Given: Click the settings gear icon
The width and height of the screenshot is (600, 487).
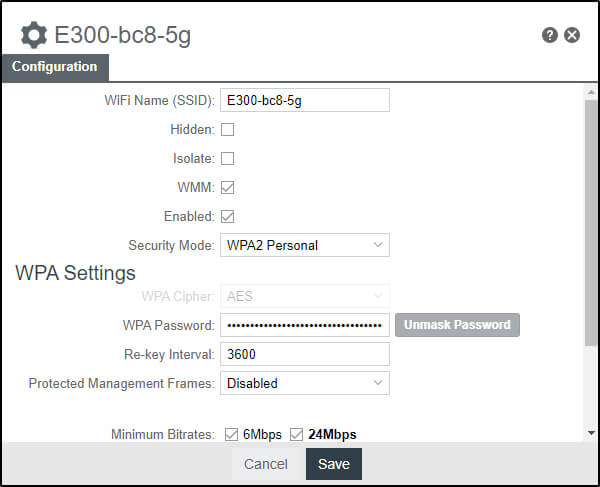Looking at the screenshot, I should click(34, 36).
